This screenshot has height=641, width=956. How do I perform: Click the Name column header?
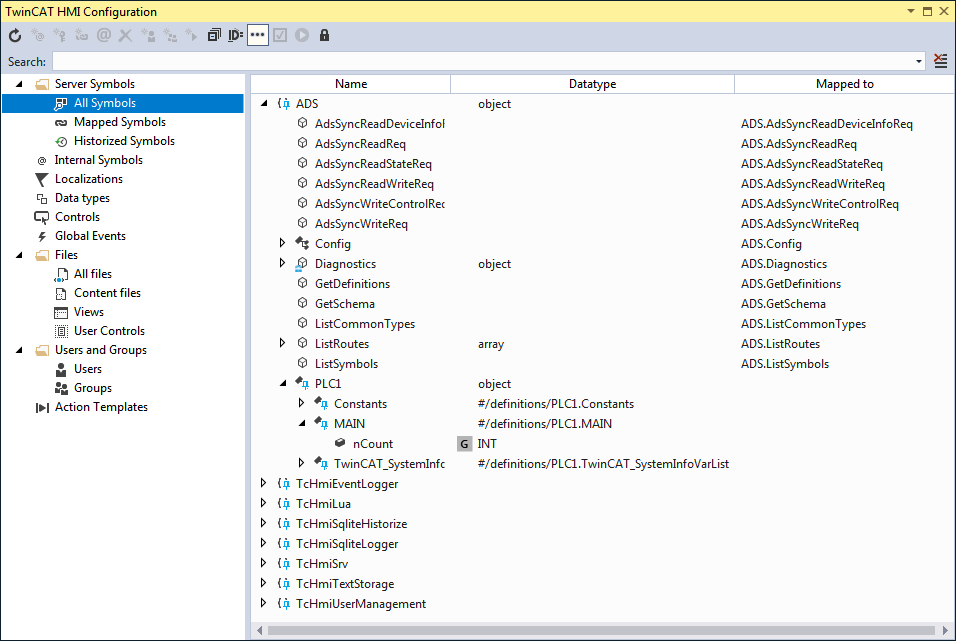point(351,84)
